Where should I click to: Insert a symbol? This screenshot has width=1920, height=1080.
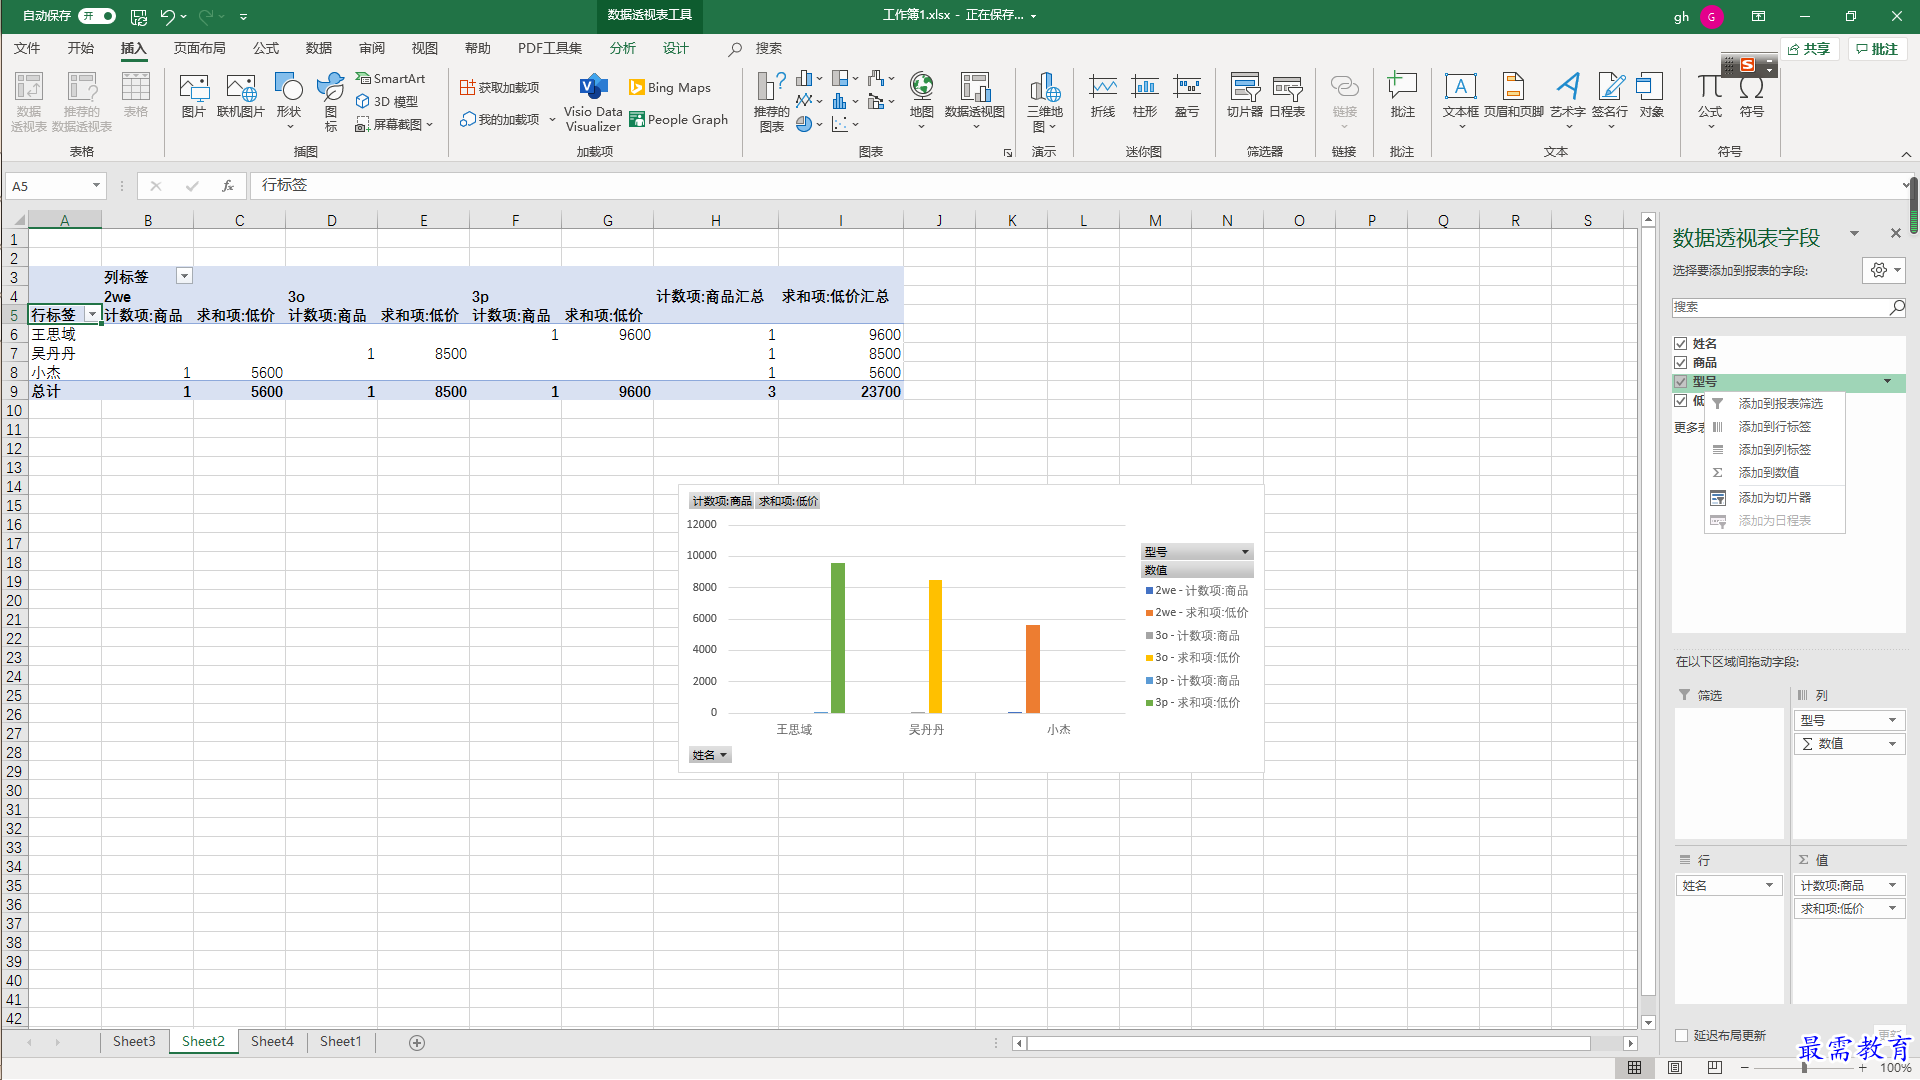click(x=1752, y=97)
